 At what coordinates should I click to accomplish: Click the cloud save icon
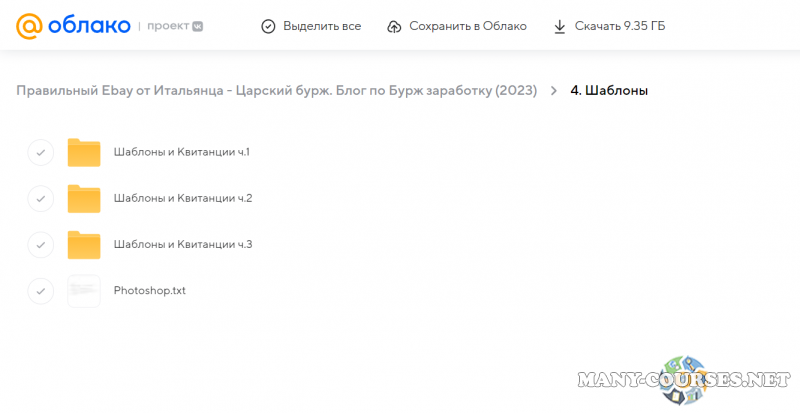(394, 26)
